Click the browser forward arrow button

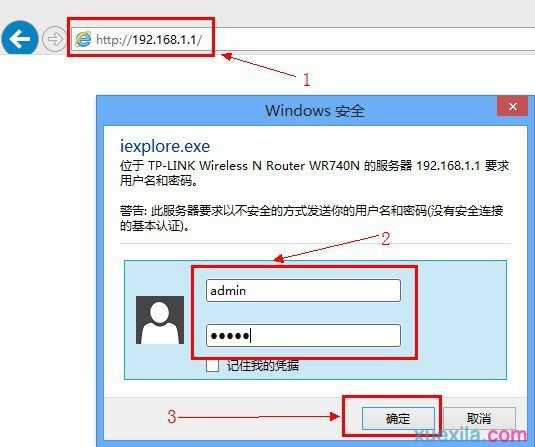coord(54,39)
